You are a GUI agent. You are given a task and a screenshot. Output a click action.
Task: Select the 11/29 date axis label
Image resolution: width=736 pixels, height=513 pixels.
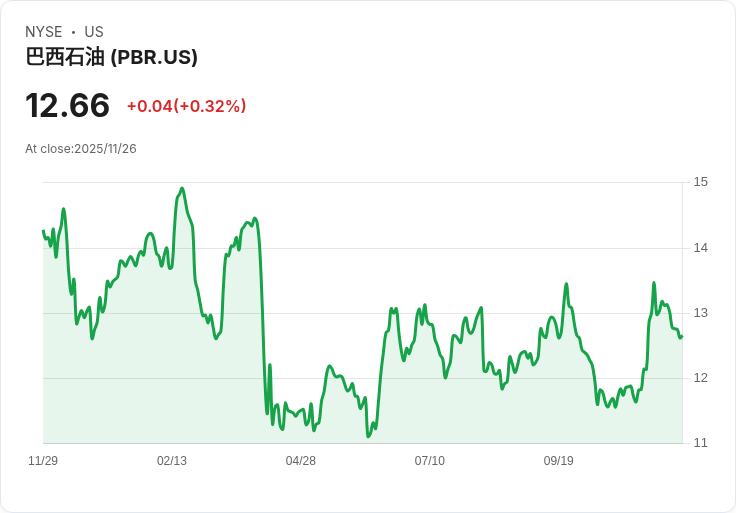pyautogui.click(x=43, y=461)
